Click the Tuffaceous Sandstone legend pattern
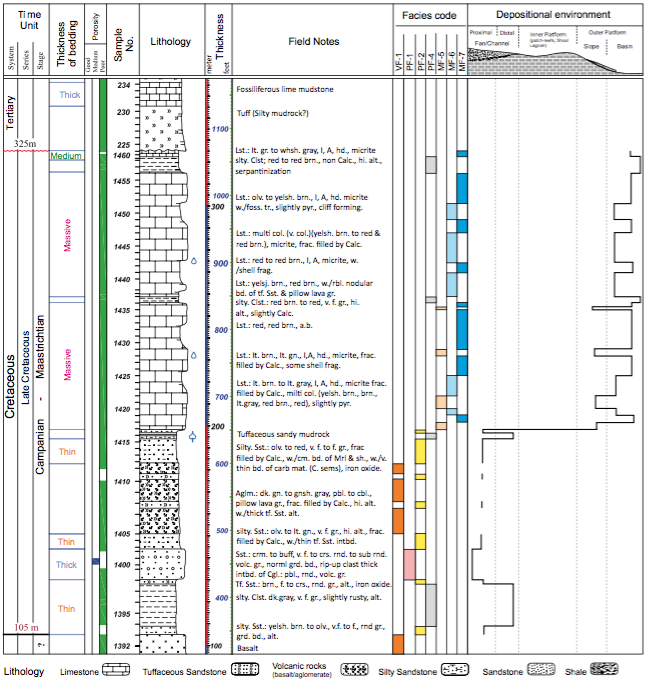 click(240, 671)
